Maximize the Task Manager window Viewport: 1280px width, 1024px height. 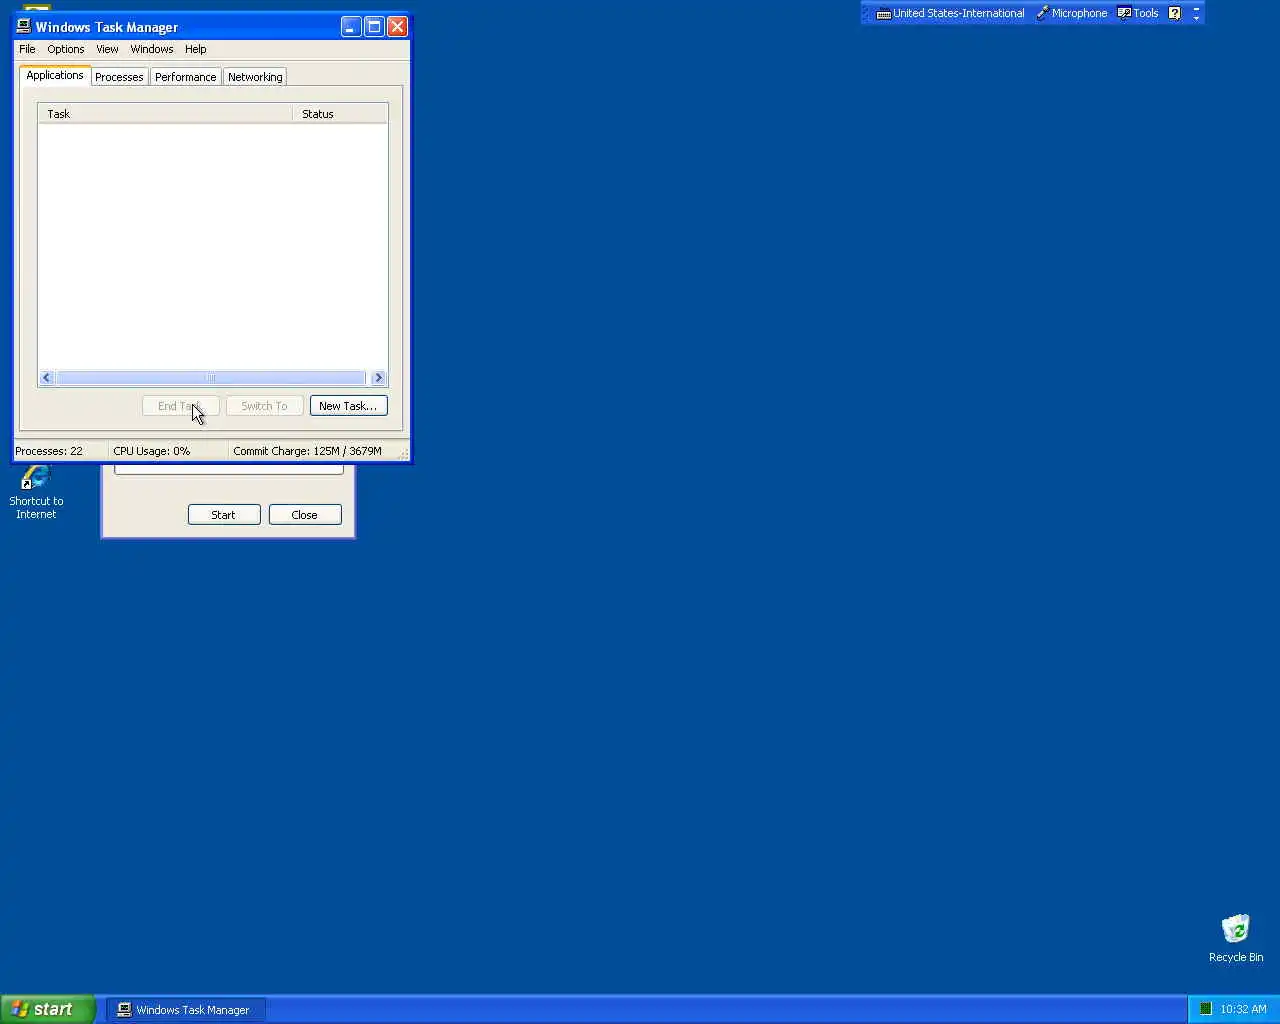point(374,27)
